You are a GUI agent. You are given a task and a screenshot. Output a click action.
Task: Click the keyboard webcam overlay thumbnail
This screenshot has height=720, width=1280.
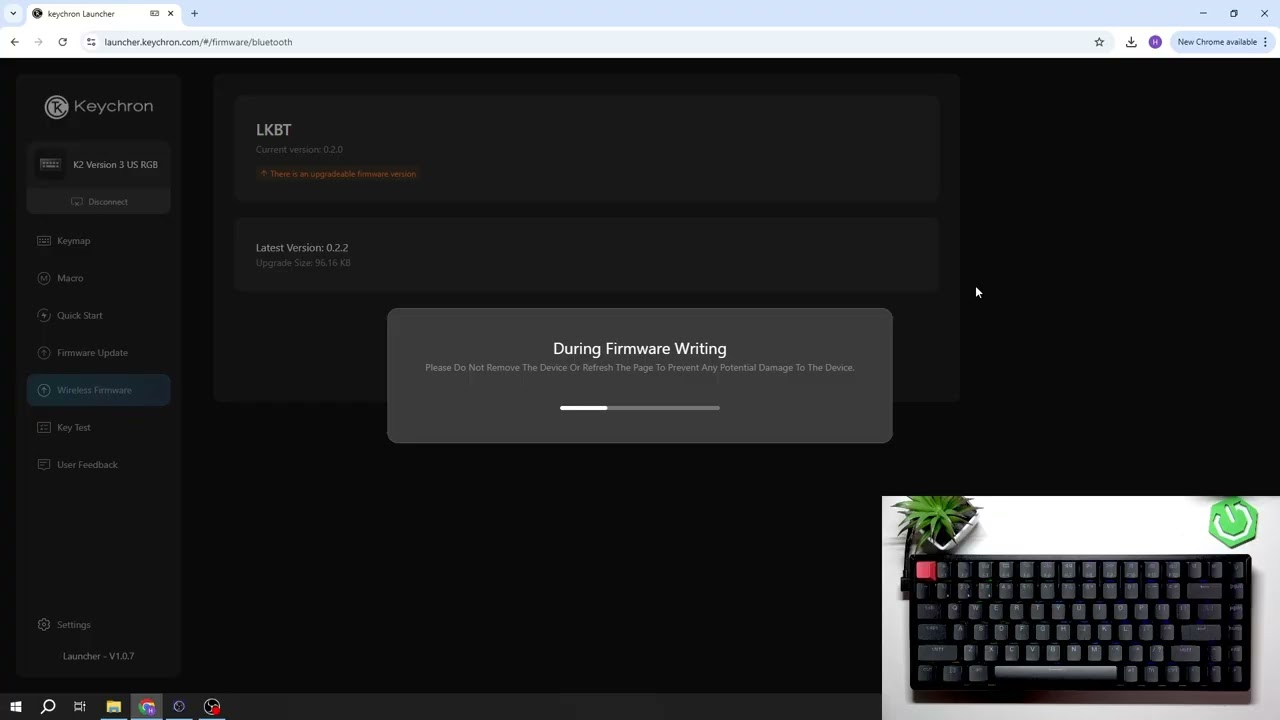(1081, 608)
